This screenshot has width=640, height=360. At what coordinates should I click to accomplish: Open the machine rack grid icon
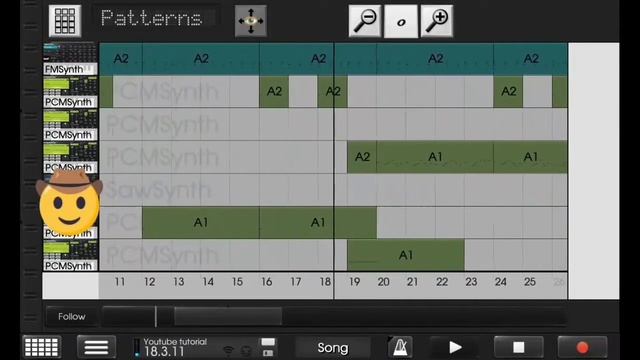pyautogui.click(x=42, y=347)
